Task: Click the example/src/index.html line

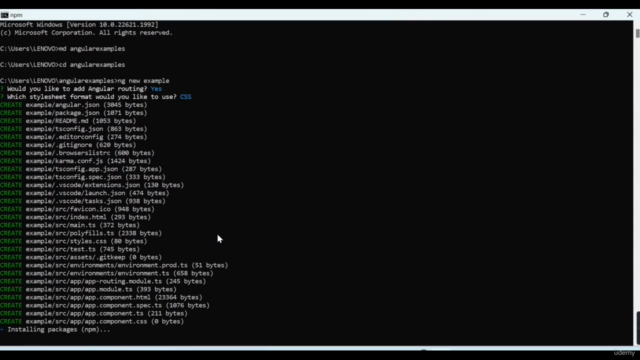Action: [76, 217]
